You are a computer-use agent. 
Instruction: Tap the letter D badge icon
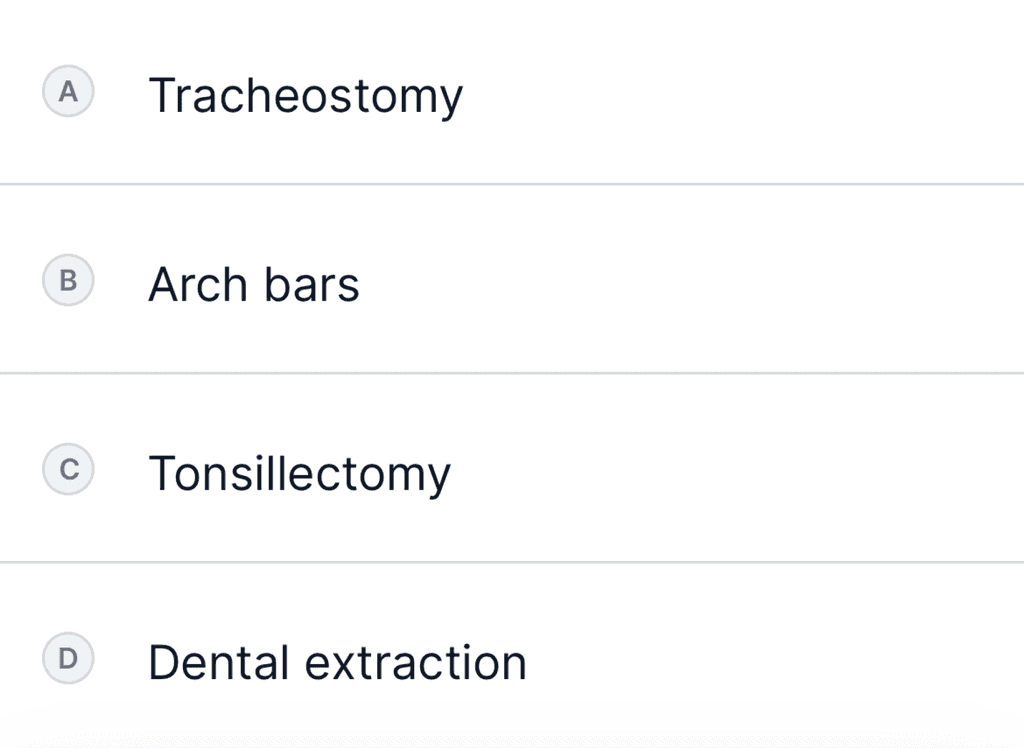pos(68,659)
